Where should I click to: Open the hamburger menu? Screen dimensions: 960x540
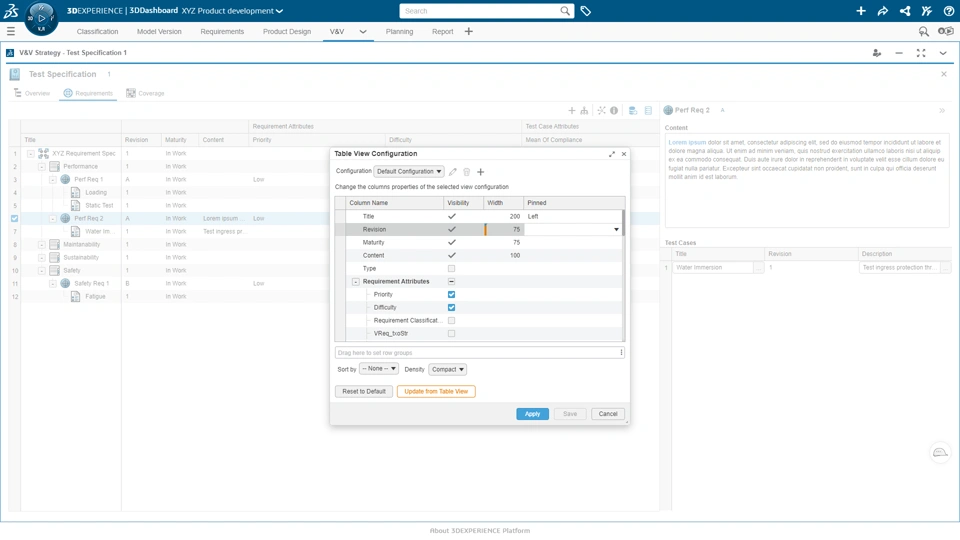click(10, 31)
